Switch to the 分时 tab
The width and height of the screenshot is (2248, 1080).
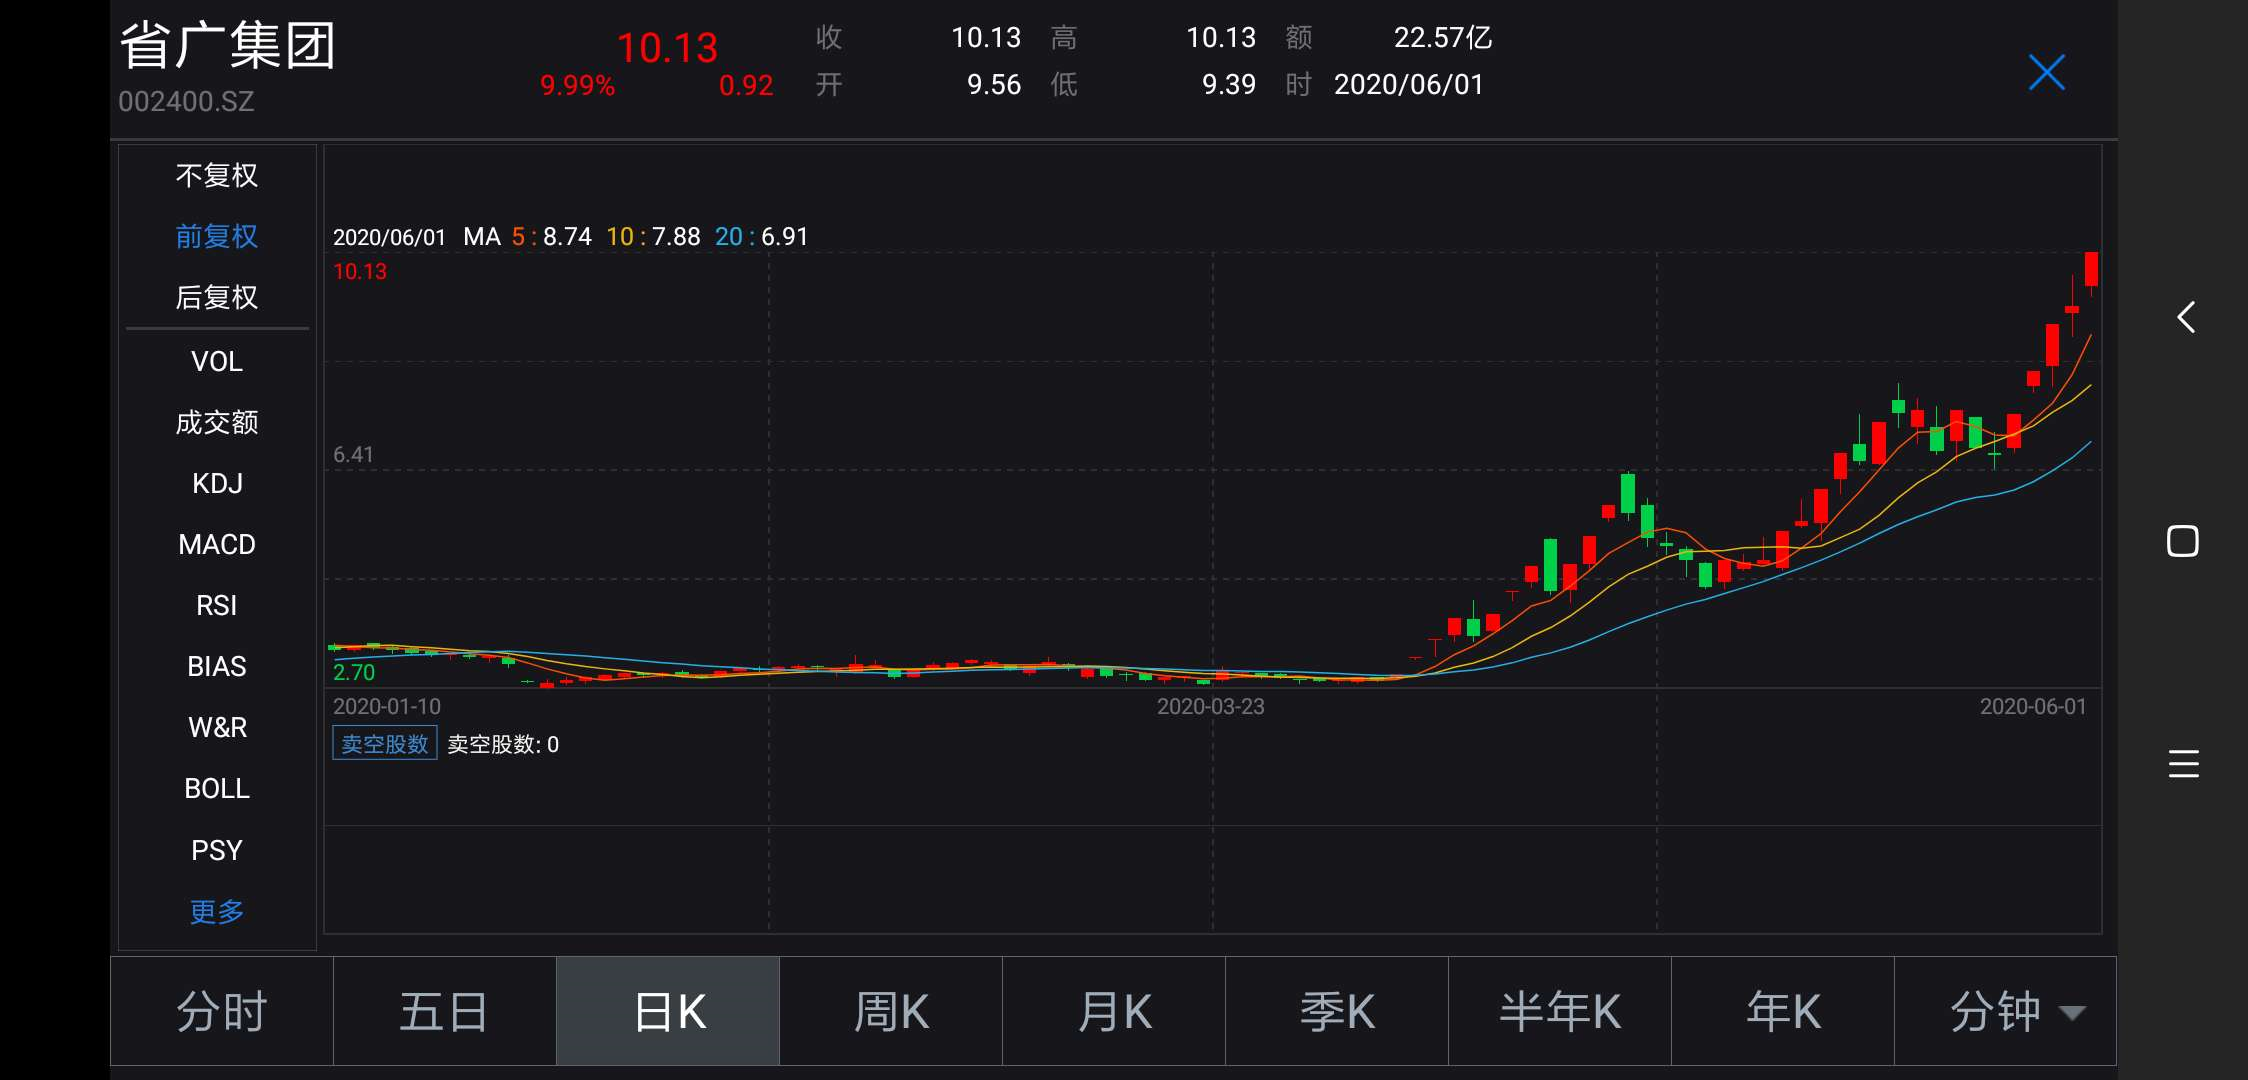point(222,1011)
